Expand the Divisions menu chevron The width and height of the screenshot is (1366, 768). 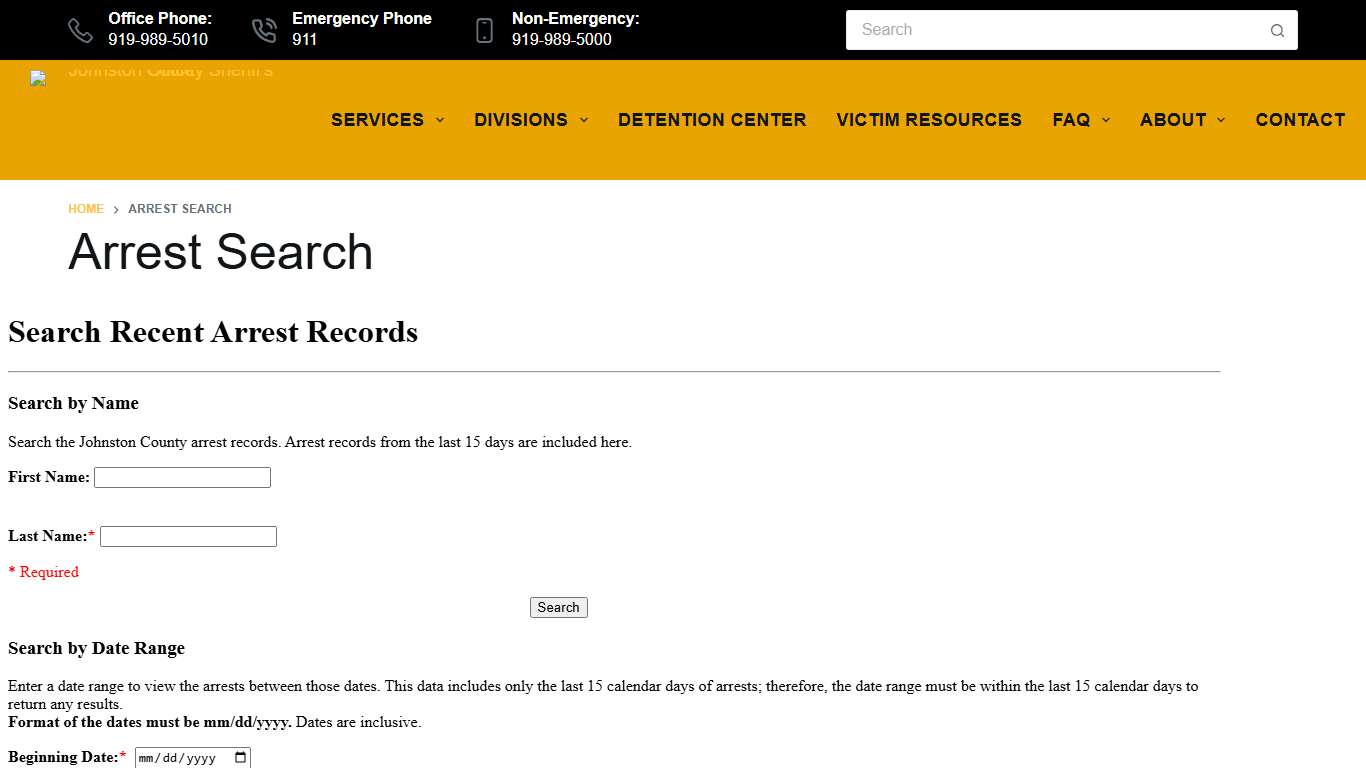click(x=584, y=120)
